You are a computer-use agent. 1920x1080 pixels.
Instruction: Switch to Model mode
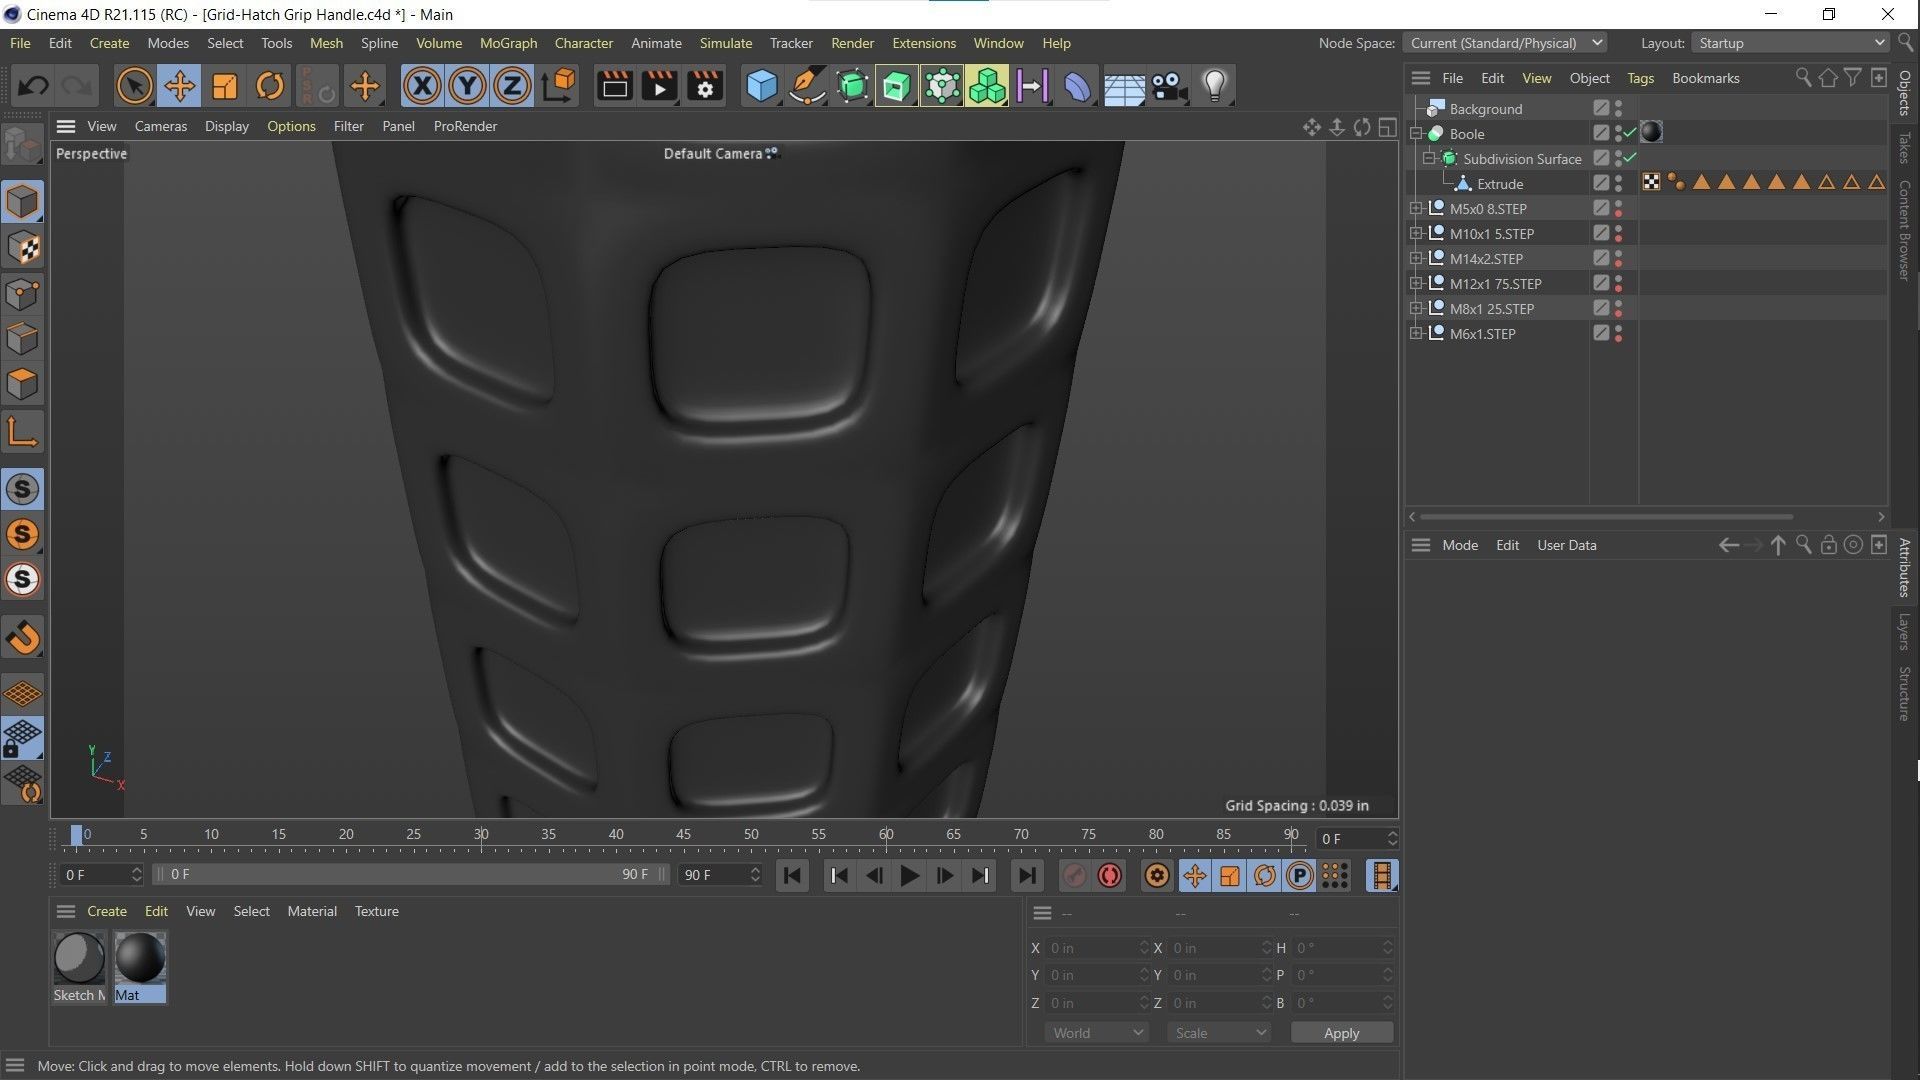22,202
